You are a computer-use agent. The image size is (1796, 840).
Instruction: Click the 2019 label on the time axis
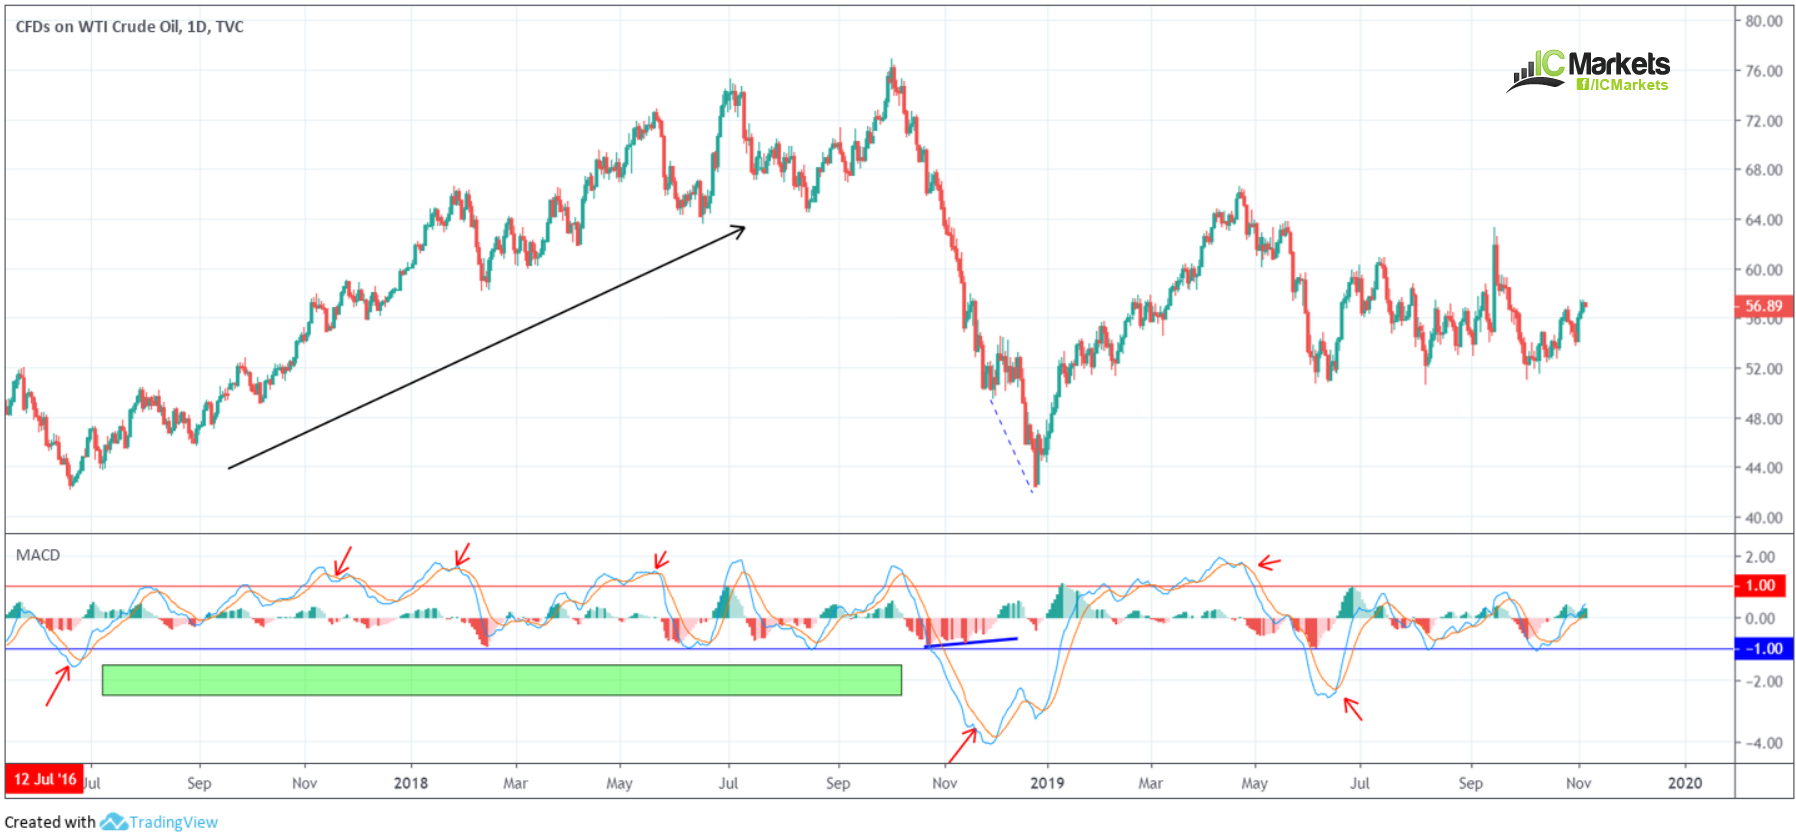tap(1047, 783)
